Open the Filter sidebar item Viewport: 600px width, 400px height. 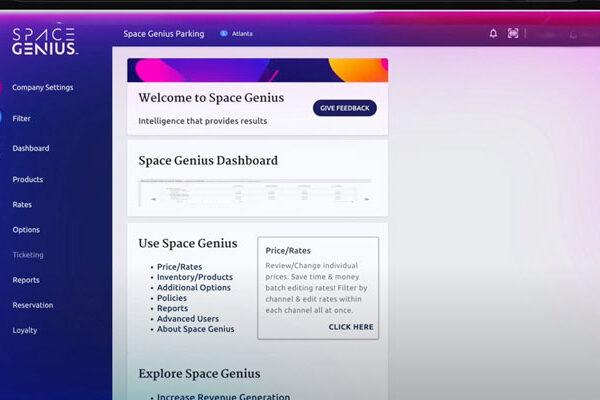[x=21, y=119]
